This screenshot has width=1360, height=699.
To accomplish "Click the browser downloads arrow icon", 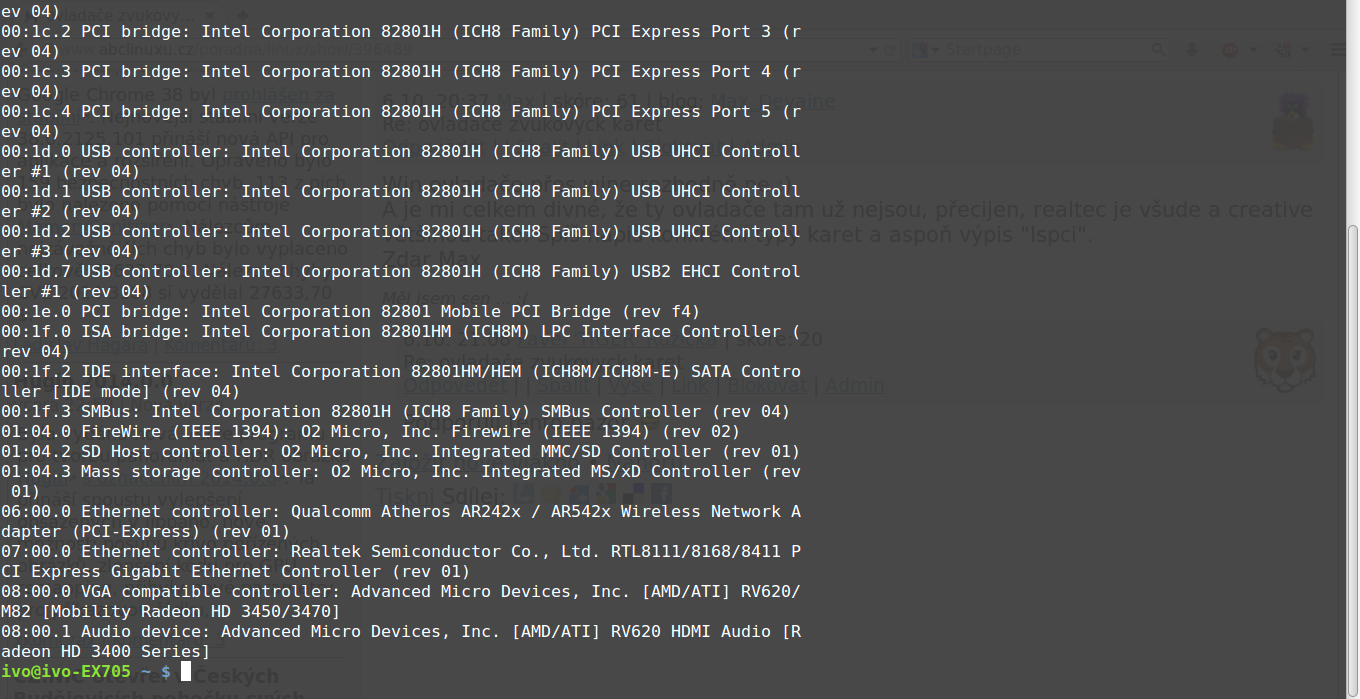I will click(x=1194, y=49).
